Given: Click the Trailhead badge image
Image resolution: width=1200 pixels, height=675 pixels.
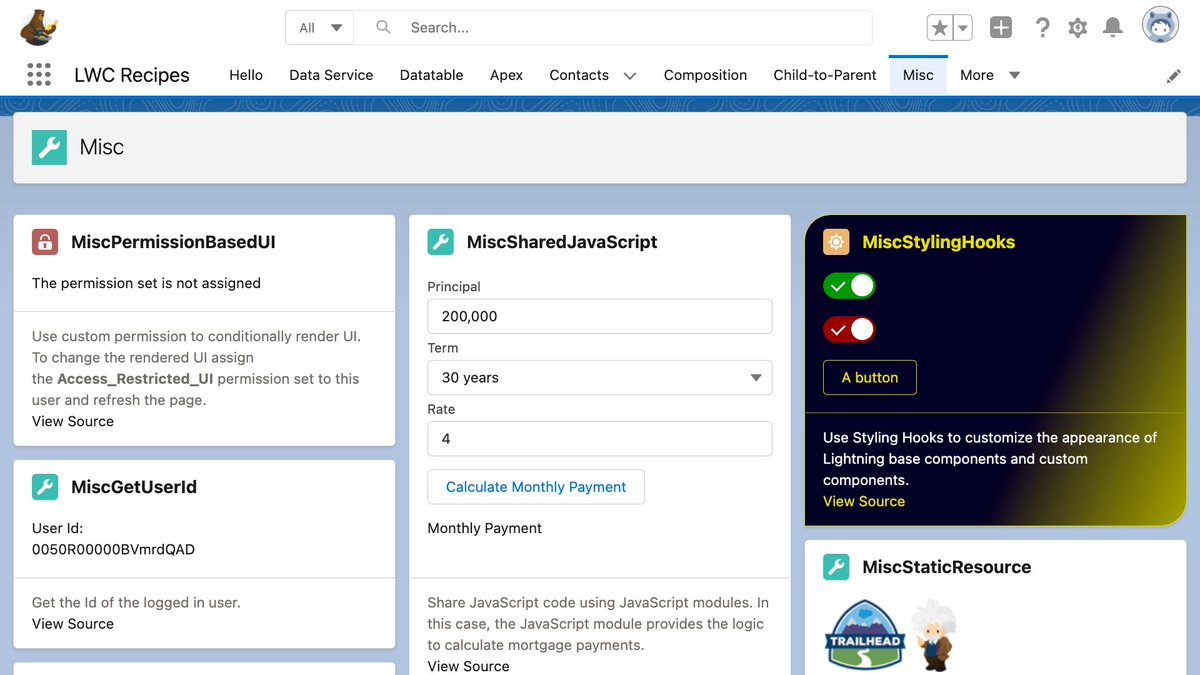Looking at the screenshot, I should 866,636.
